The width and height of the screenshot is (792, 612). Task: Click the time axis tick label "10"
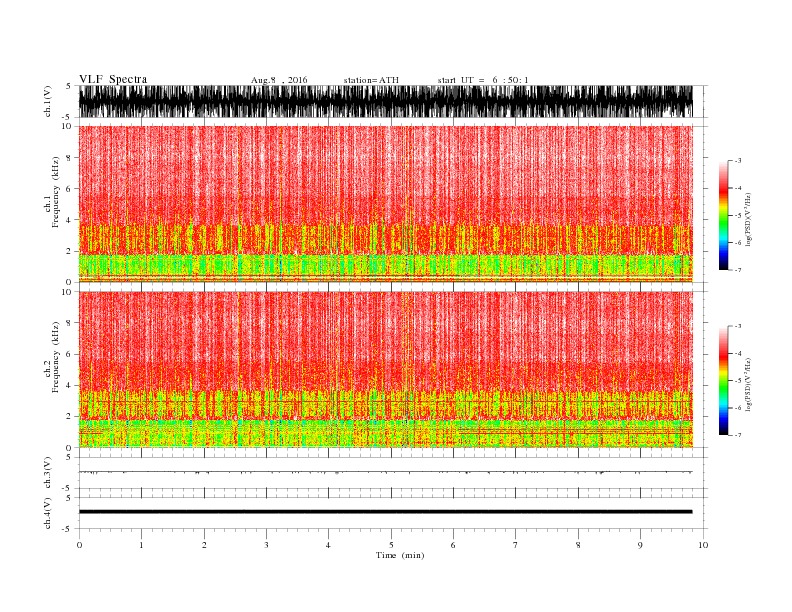[x=703, y=545]
